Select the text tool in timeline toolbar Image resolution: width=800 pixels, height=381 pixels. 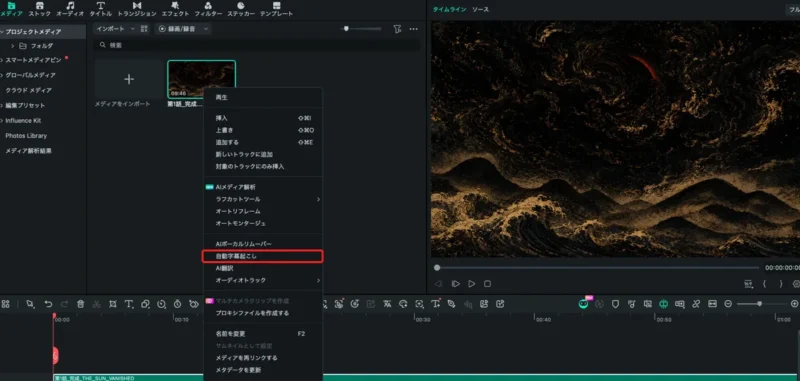(129, 304)
